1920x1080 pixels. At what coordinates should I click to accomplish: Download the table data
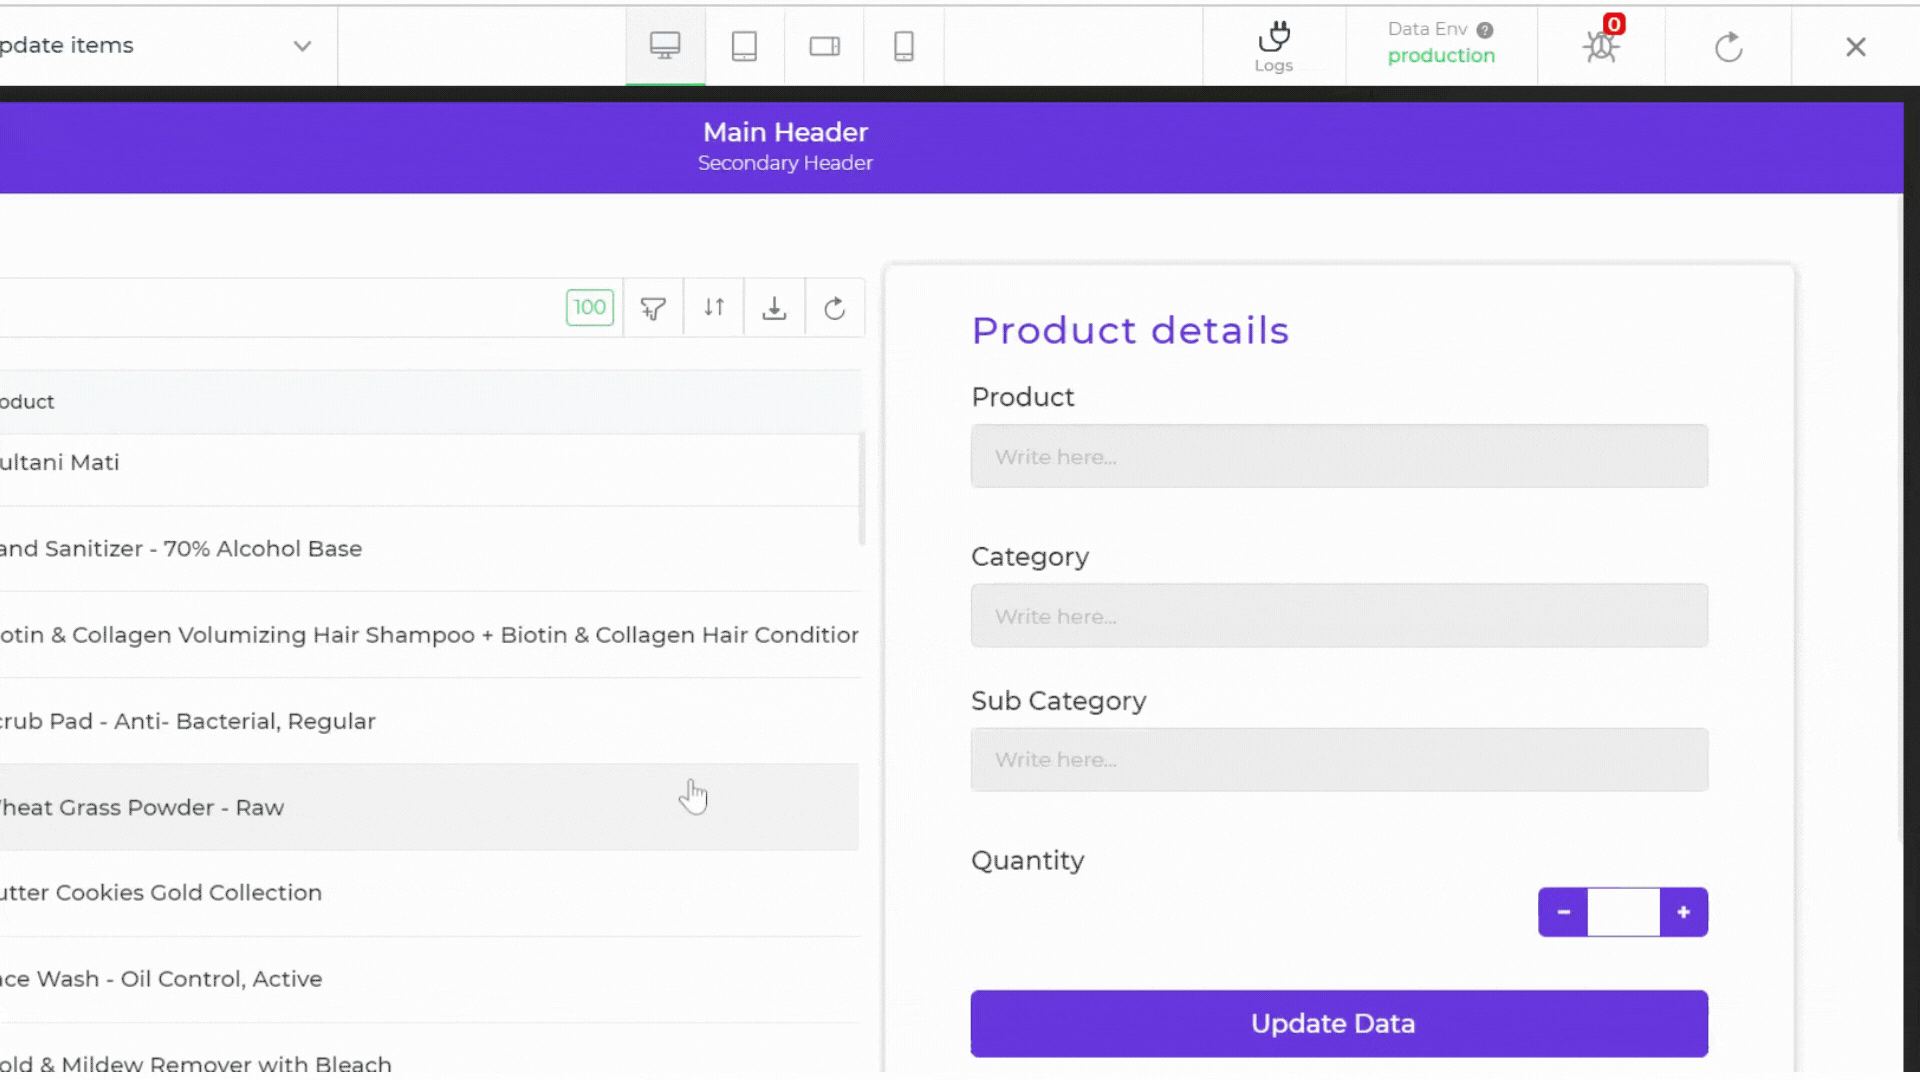[x=774, y=308]
